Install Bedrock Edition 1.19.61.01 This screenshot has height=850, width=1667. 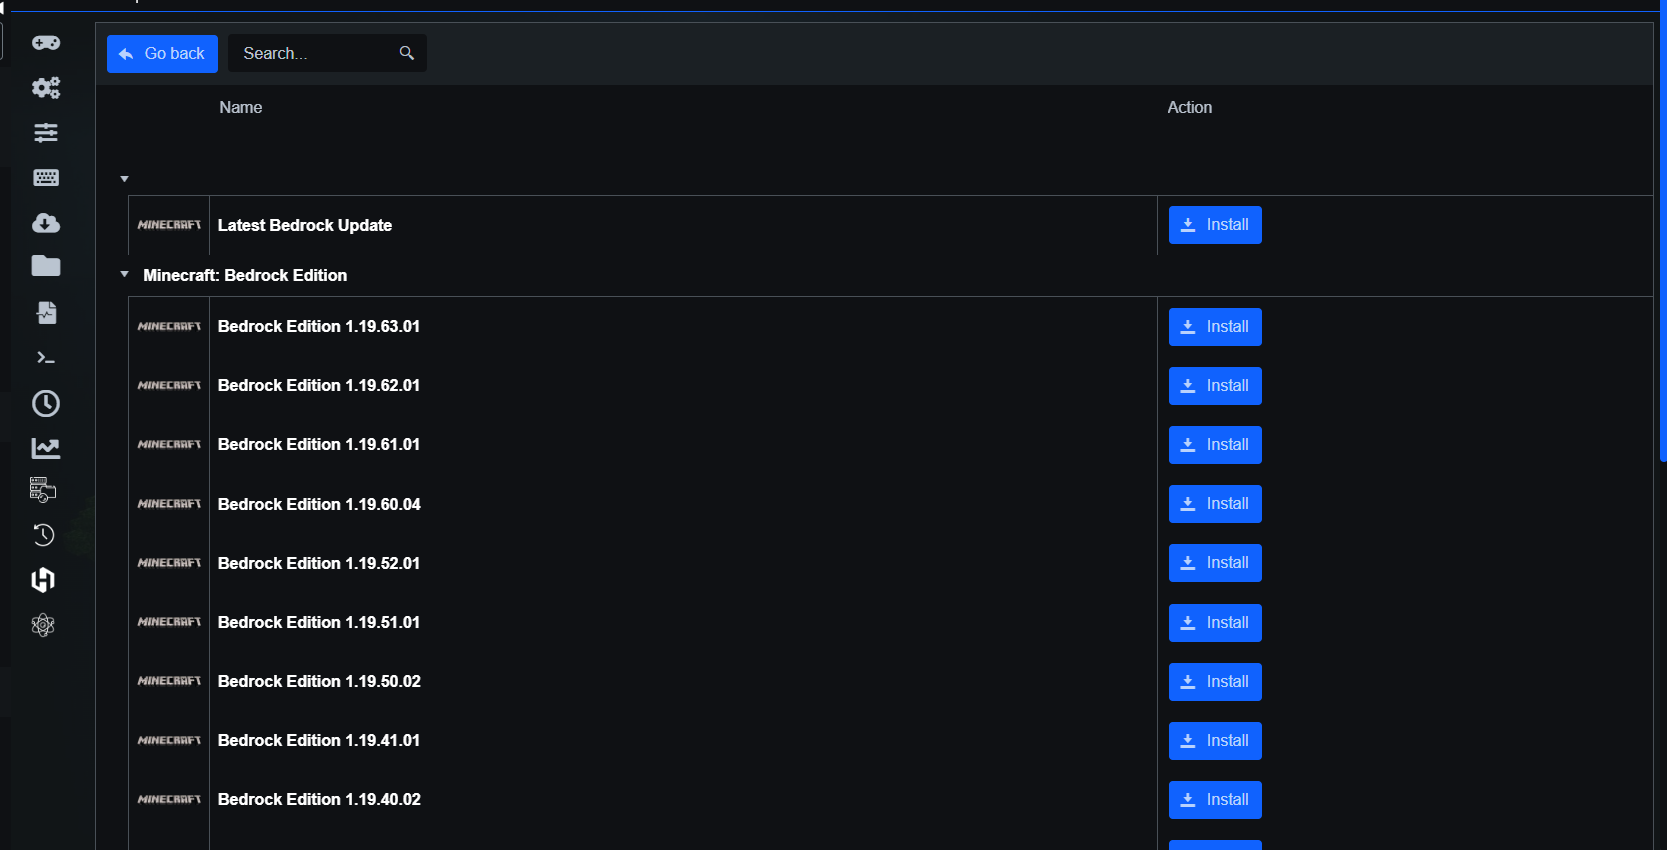tap(1215, 445)
